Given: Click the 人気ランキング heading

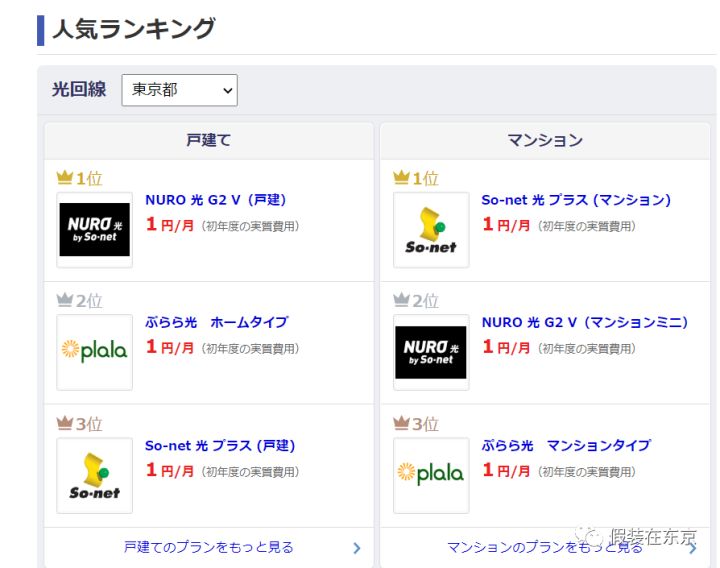Looking at the screenshot, I should [x=134, y=29].
